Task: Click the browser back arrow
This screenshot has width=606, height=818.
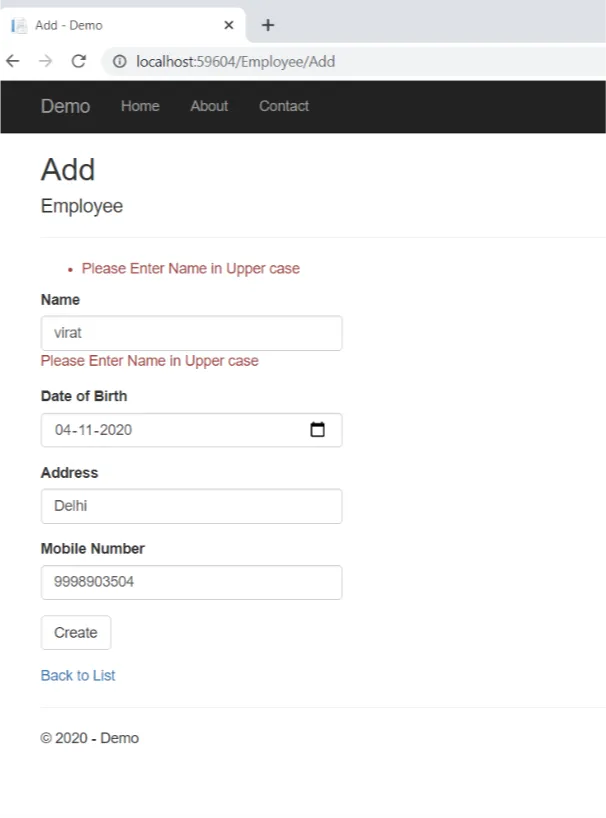Action: [13, 62]
